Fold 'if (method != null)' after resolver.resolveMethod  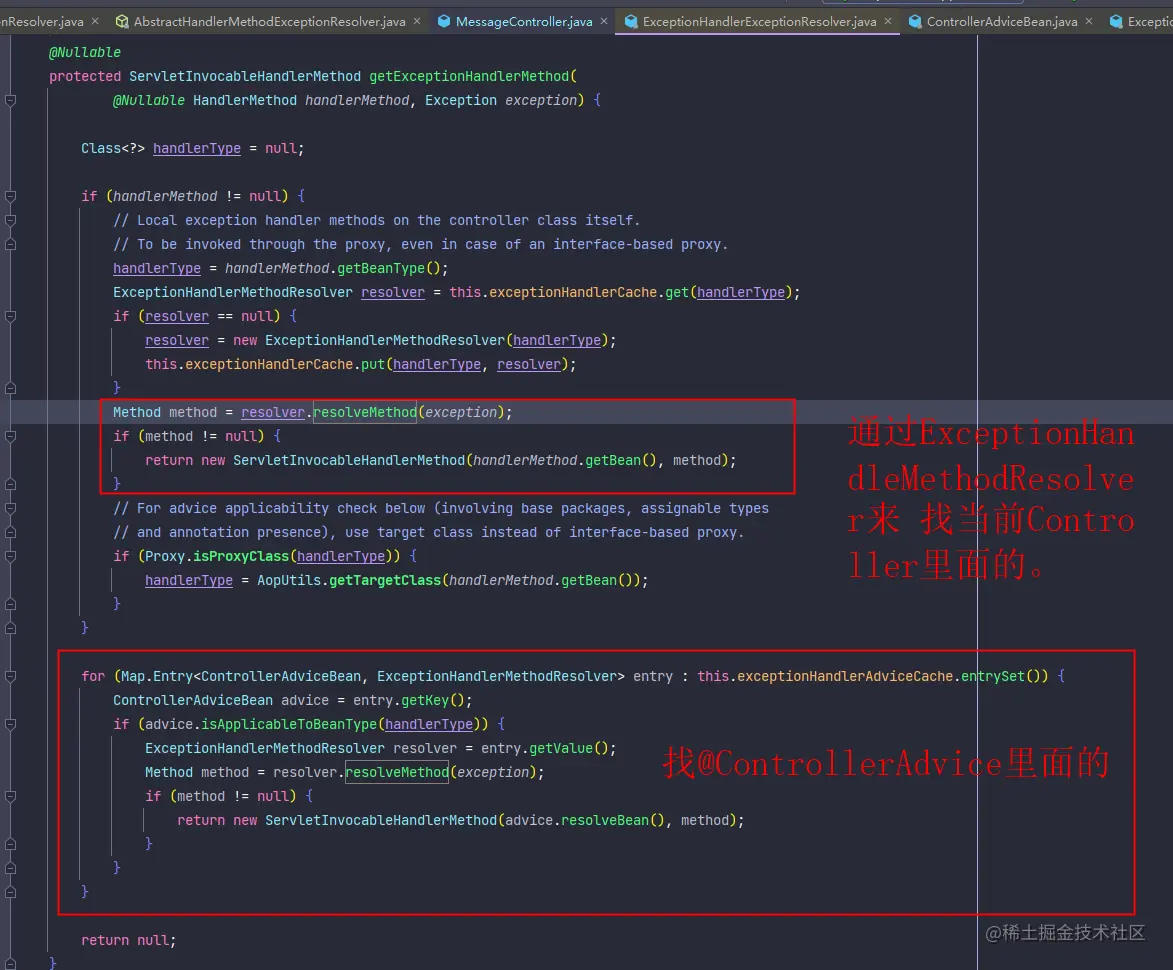pyautogui.click(x=10, y=436)
